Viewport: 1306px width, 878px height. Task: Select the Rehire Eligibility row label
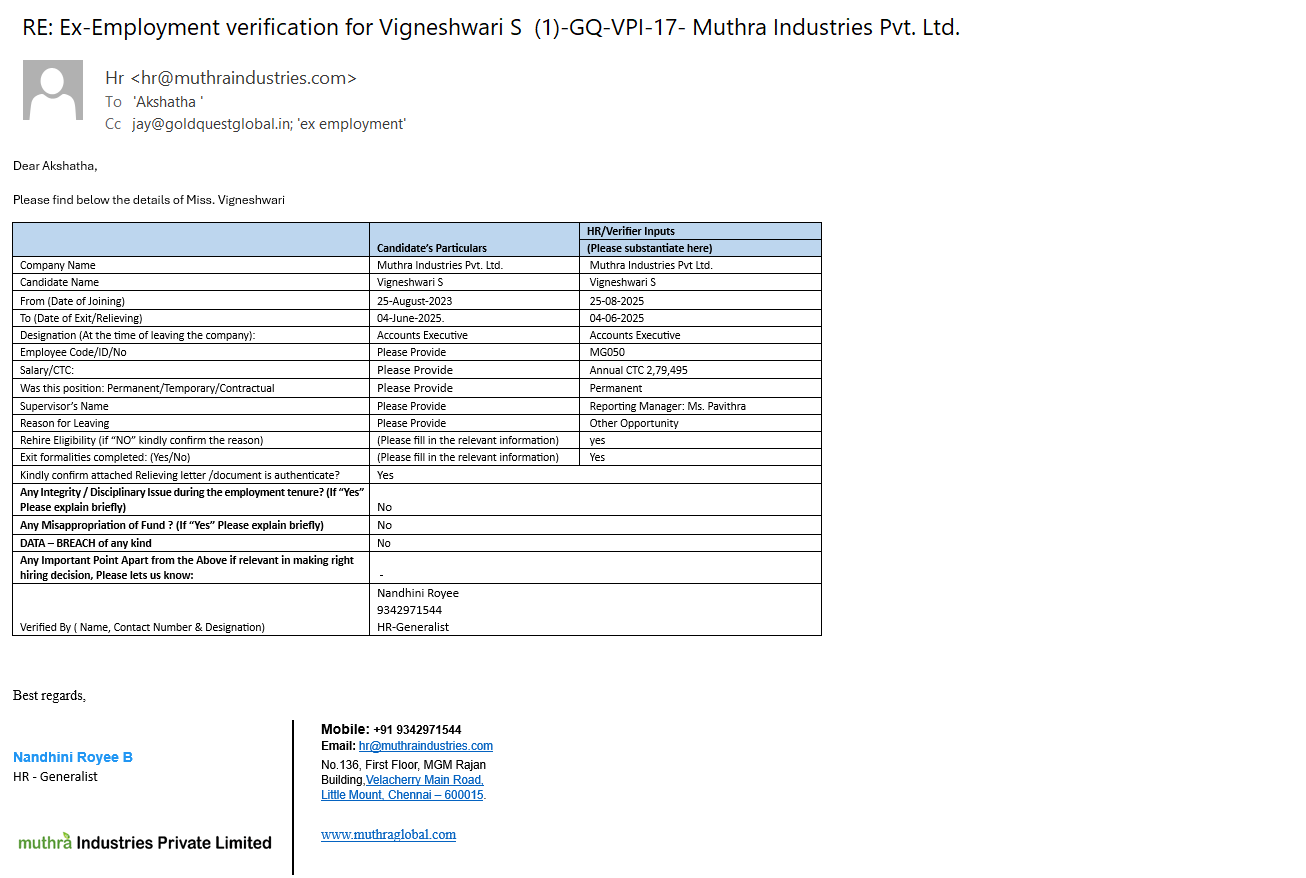pyautogui.click(x=142, y=440)
